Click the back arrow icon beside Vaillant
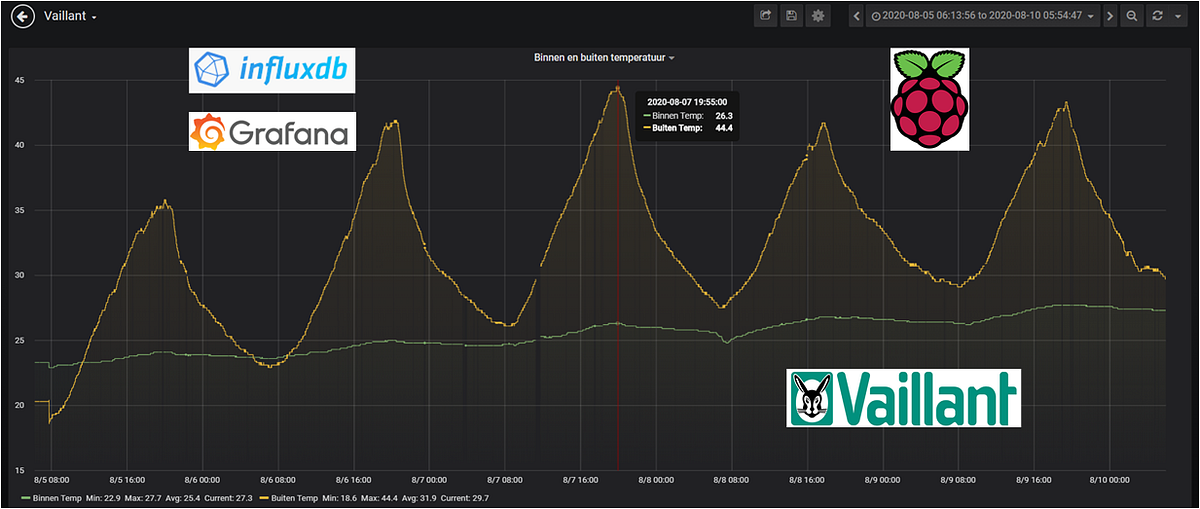The width and height of the screenshot is (1200, 509). [x=24, y=16]
